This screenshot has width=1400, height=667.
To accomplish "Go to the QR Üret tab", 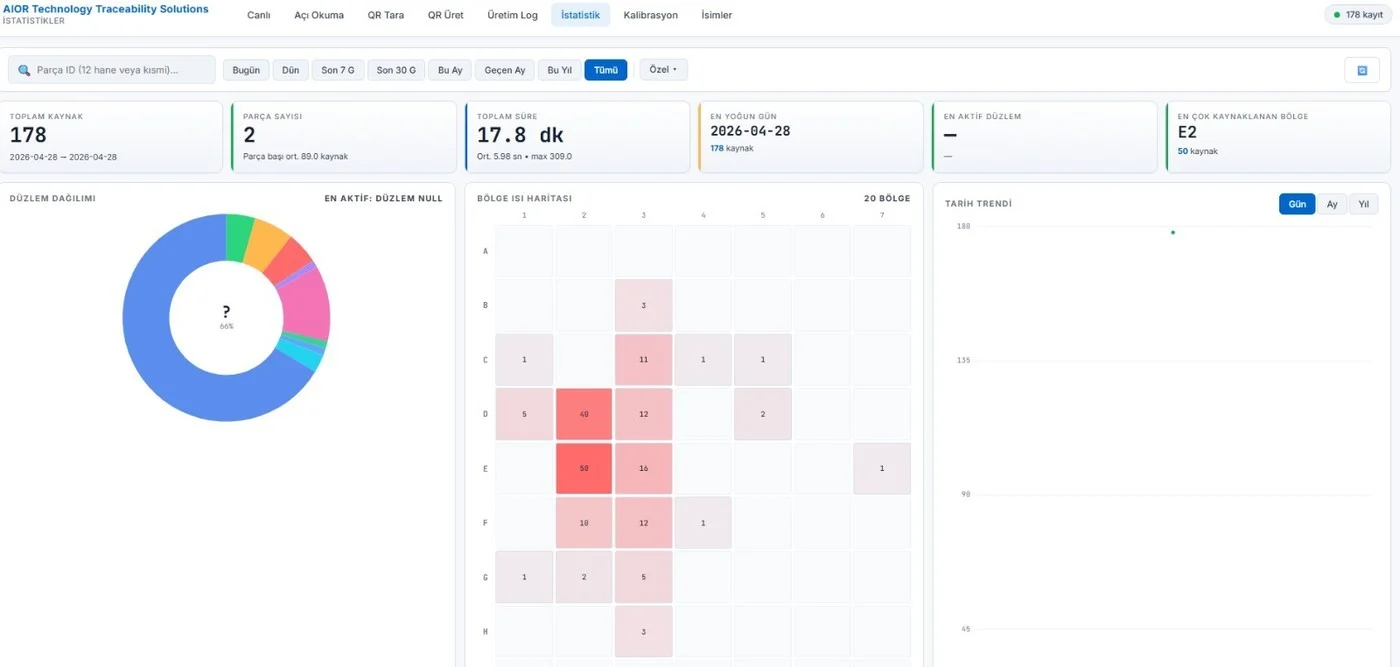I will [x=445, y=15].
